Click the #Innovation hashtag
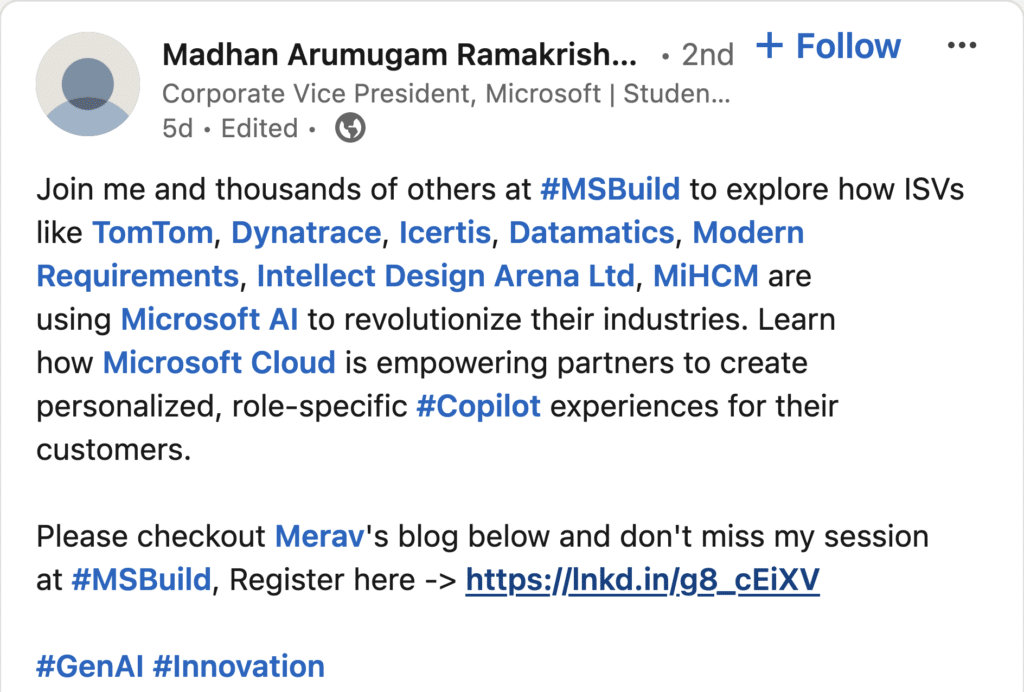 click(x=239, y=666)
